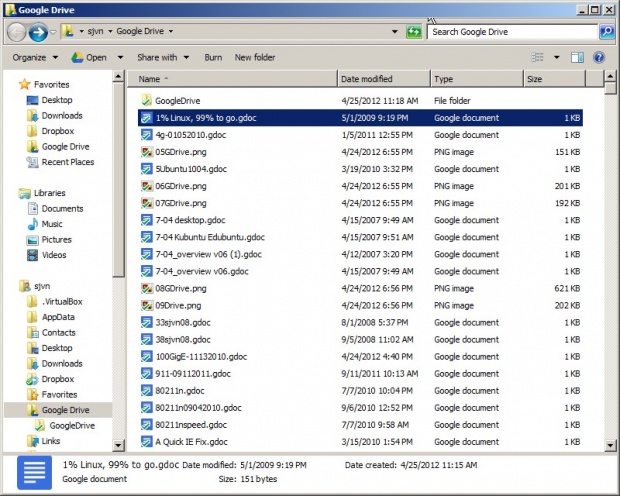Sort by Date modified column header

[384, 79]
